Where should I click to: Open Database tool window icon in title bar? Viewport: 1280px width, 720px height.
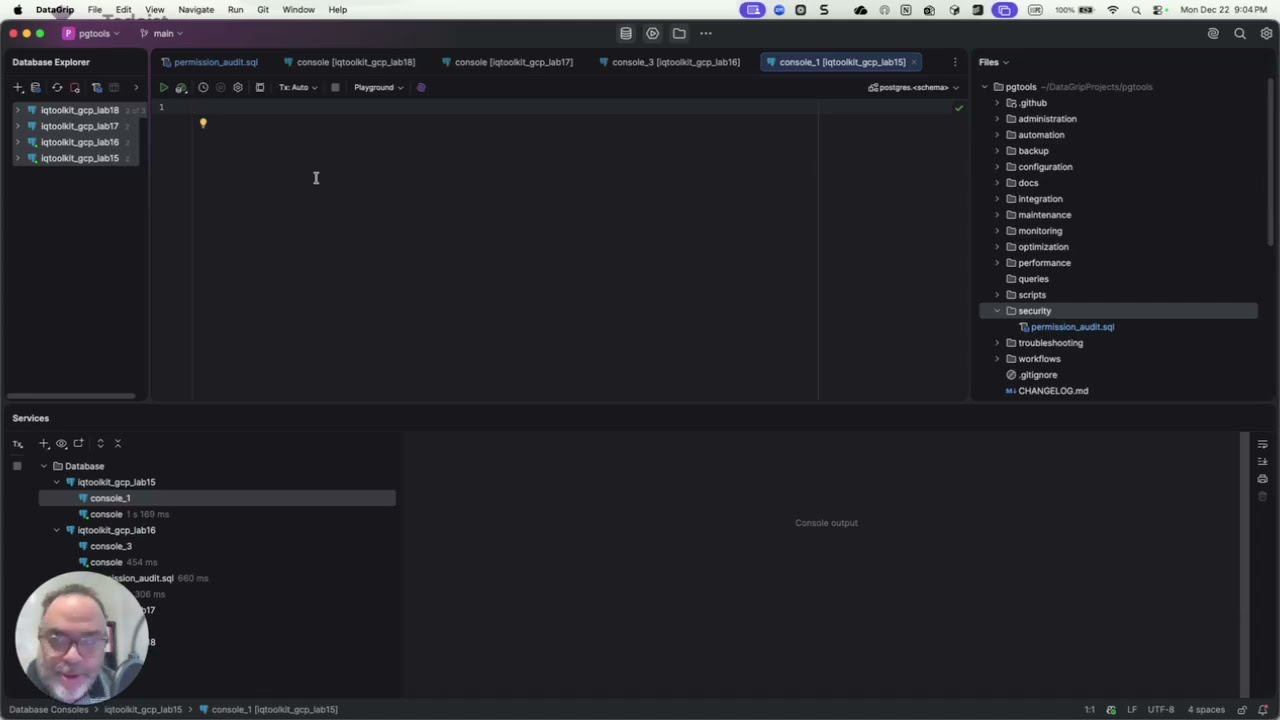[x=626, y=33]
